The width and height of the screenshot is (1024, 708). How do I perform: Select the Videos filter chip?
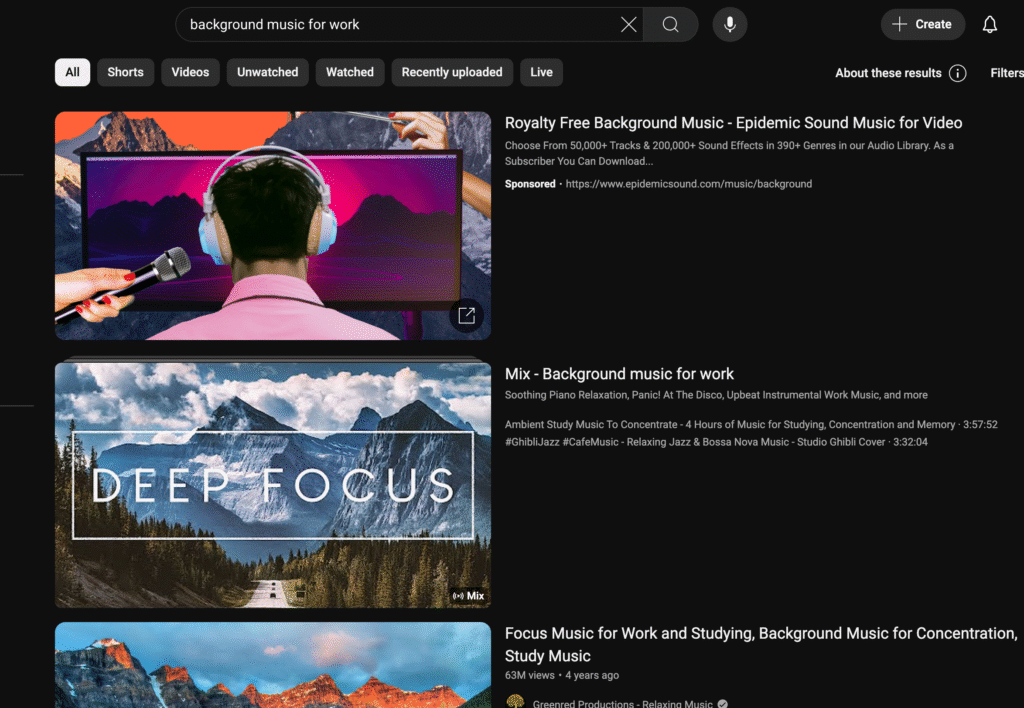[190, 72]
